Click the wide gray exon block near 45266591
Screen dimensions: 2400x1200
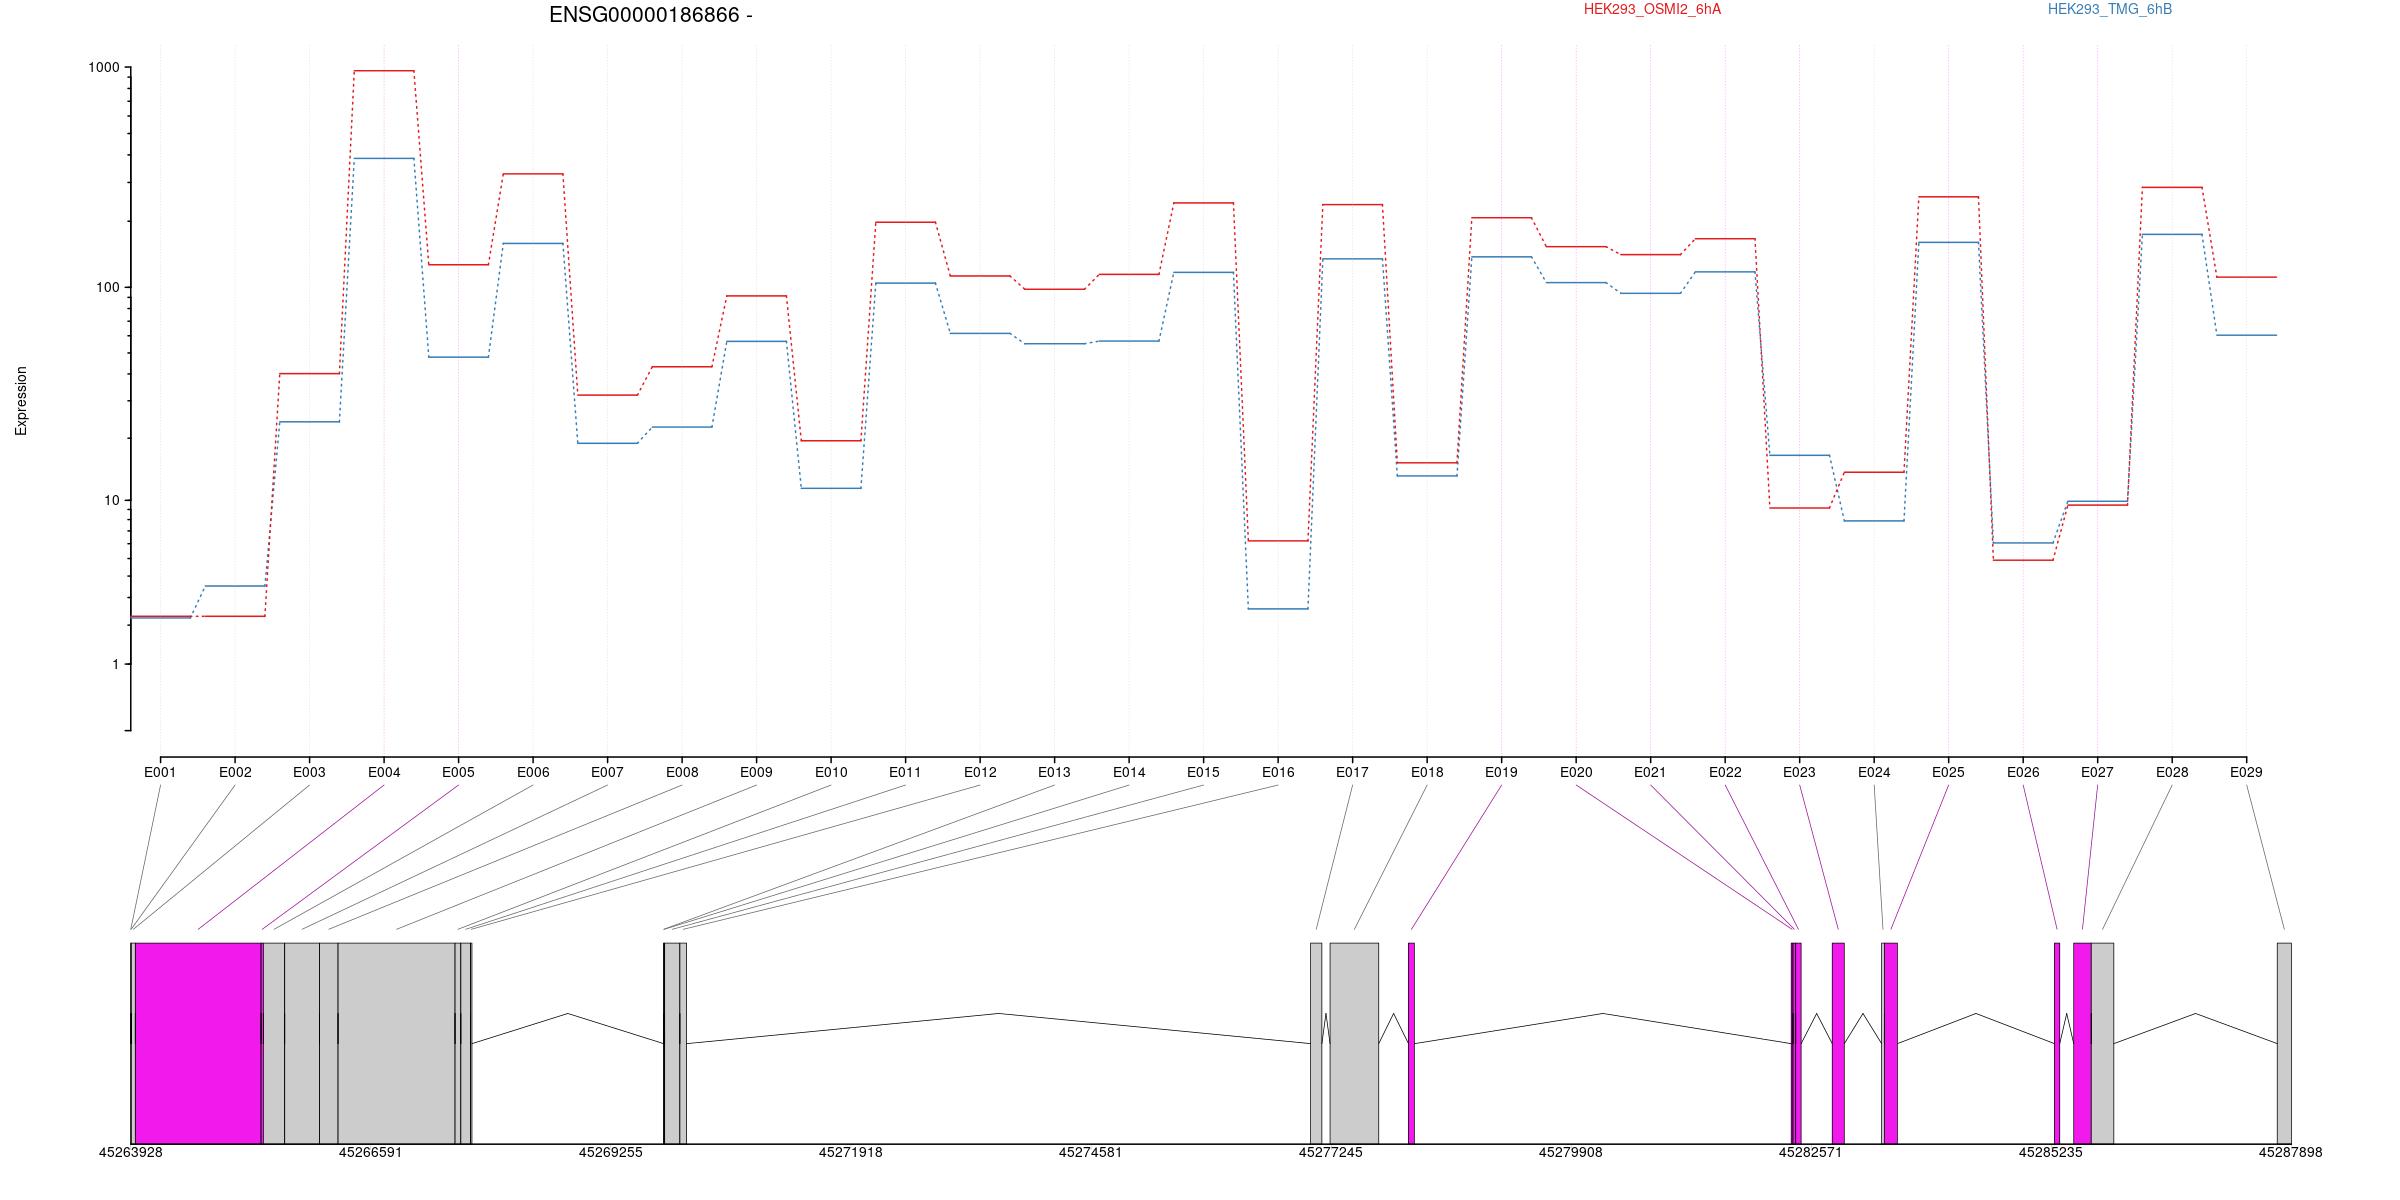click(x=396, y=1043)
